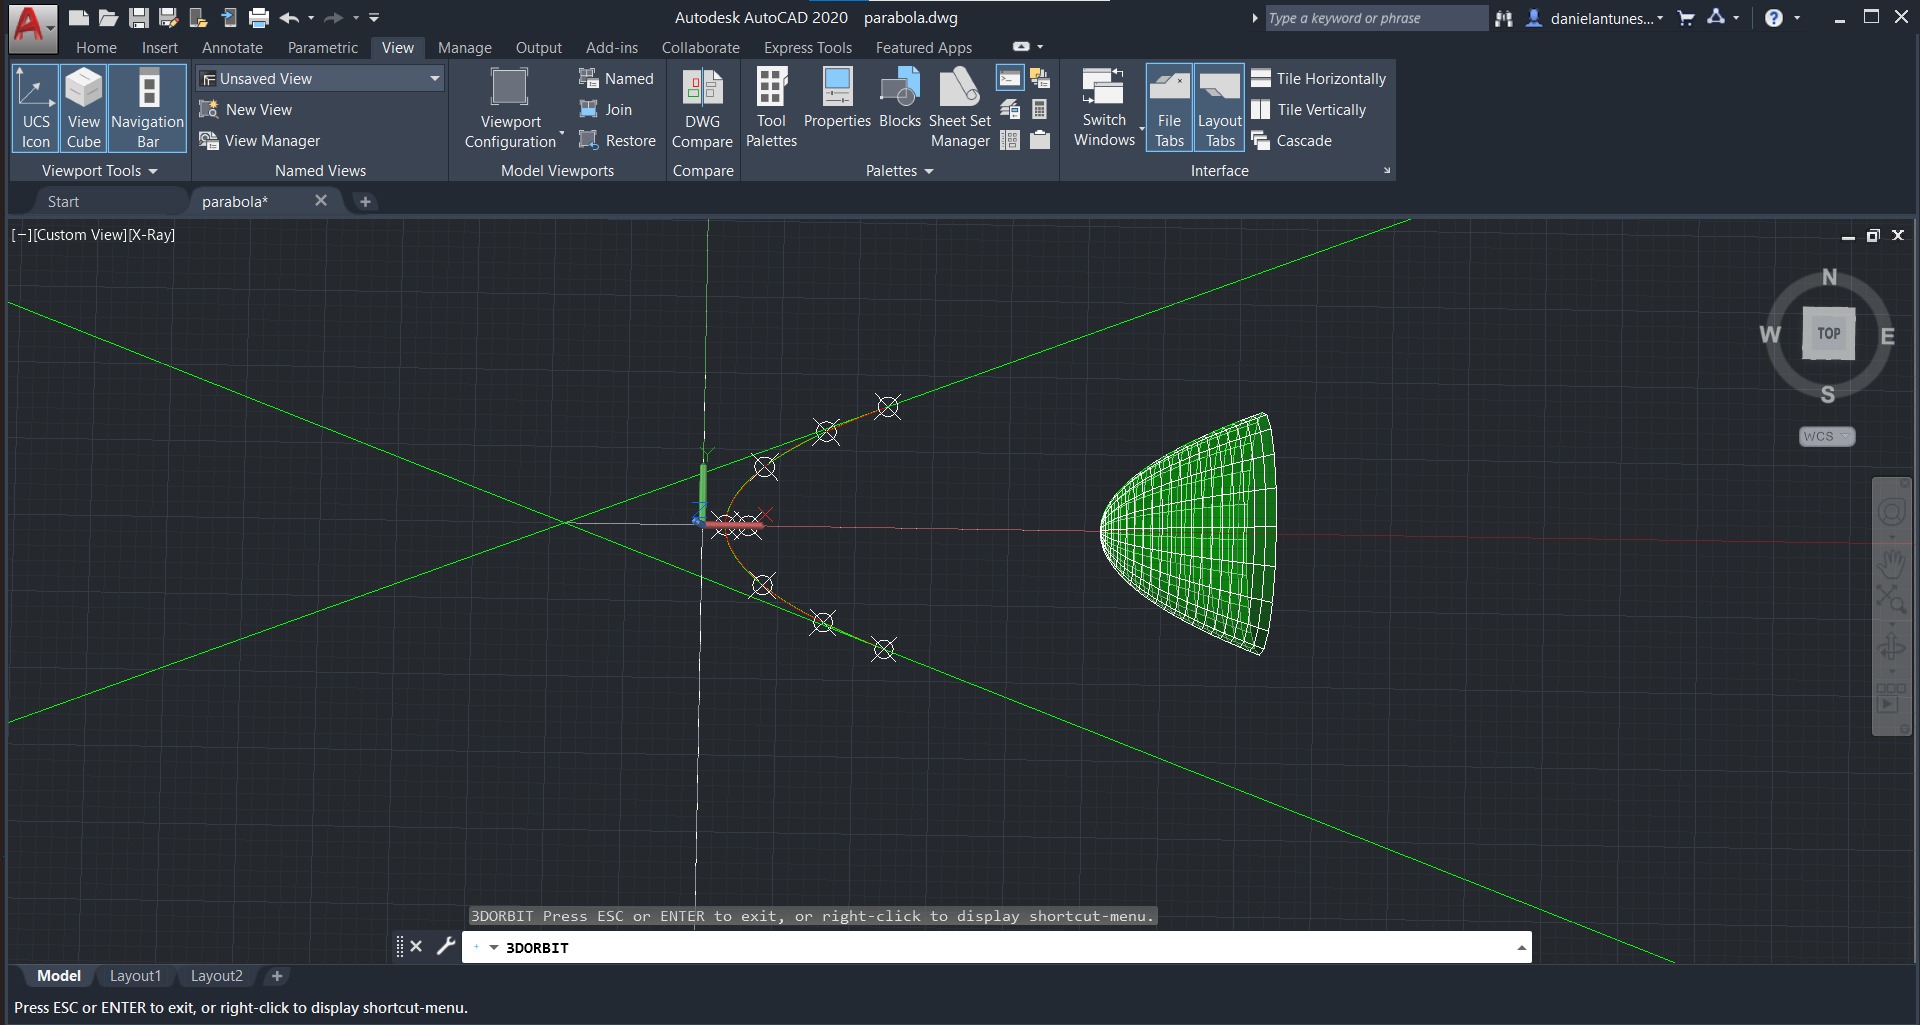Viewport: 1920px width, 1025px height.
Task: Click the Help question mark icon
Action: coord(1773,18)
